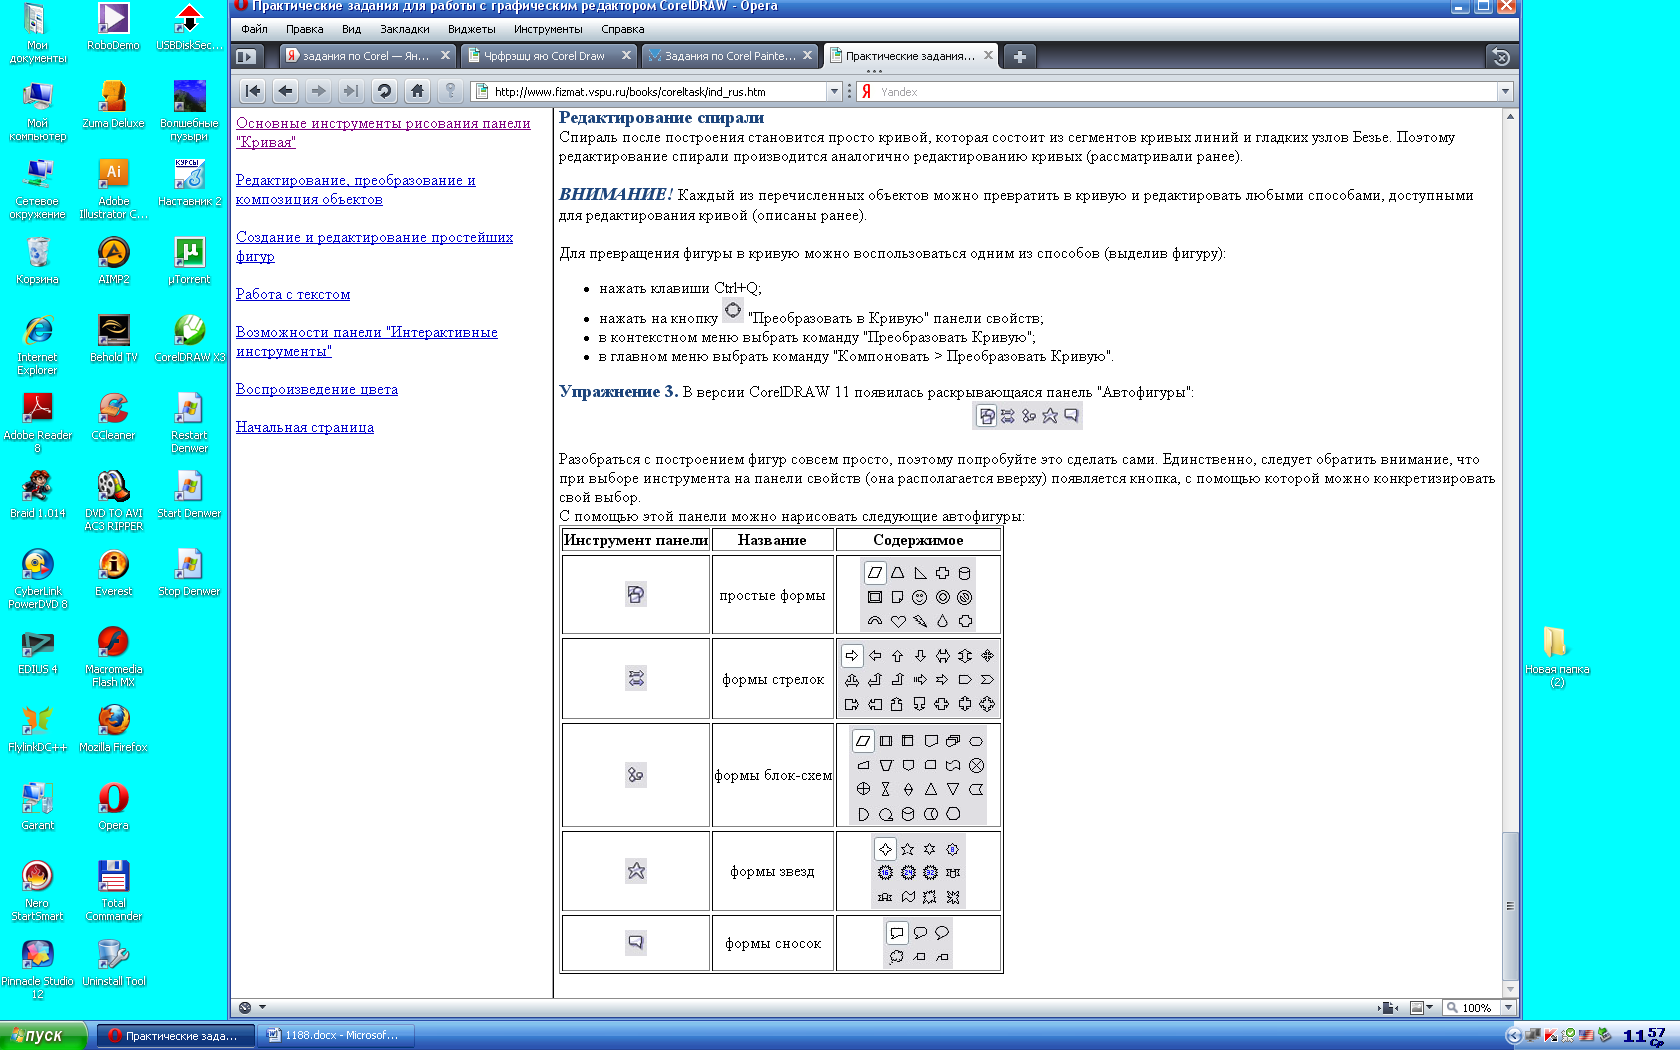Click the Пуск start button
This screenshot has height=1050, width=1680.
pyautogui.click(x=43, y=1035)
